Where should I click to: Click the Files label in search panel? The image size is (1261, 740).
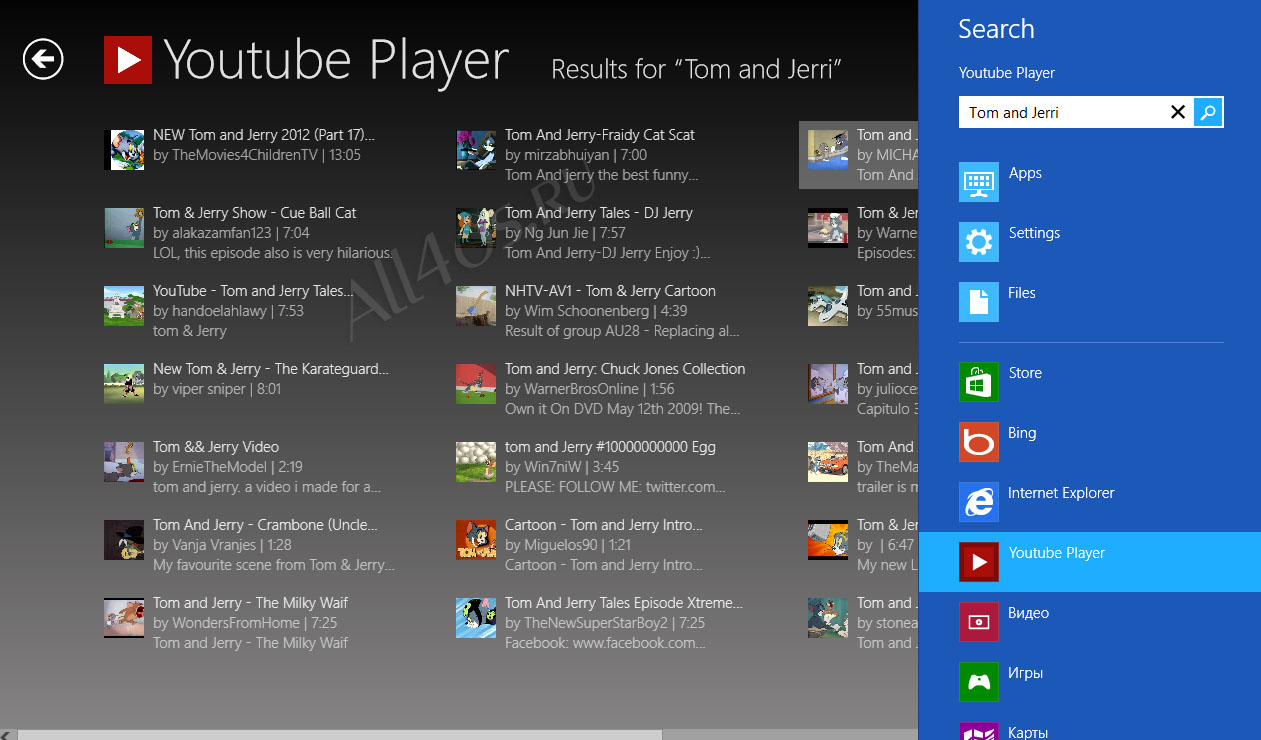1022,293
